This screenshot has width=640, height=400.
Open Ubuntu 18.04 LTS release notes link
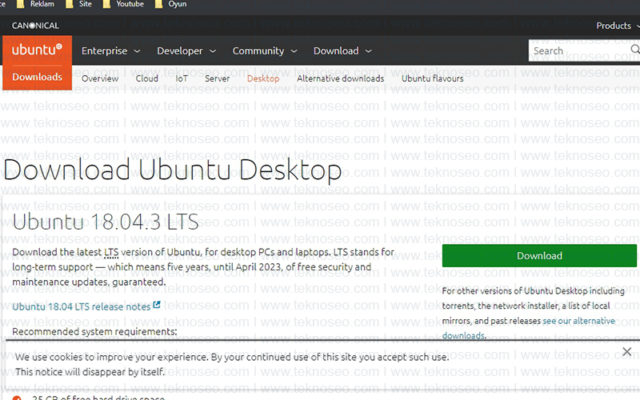81,307
